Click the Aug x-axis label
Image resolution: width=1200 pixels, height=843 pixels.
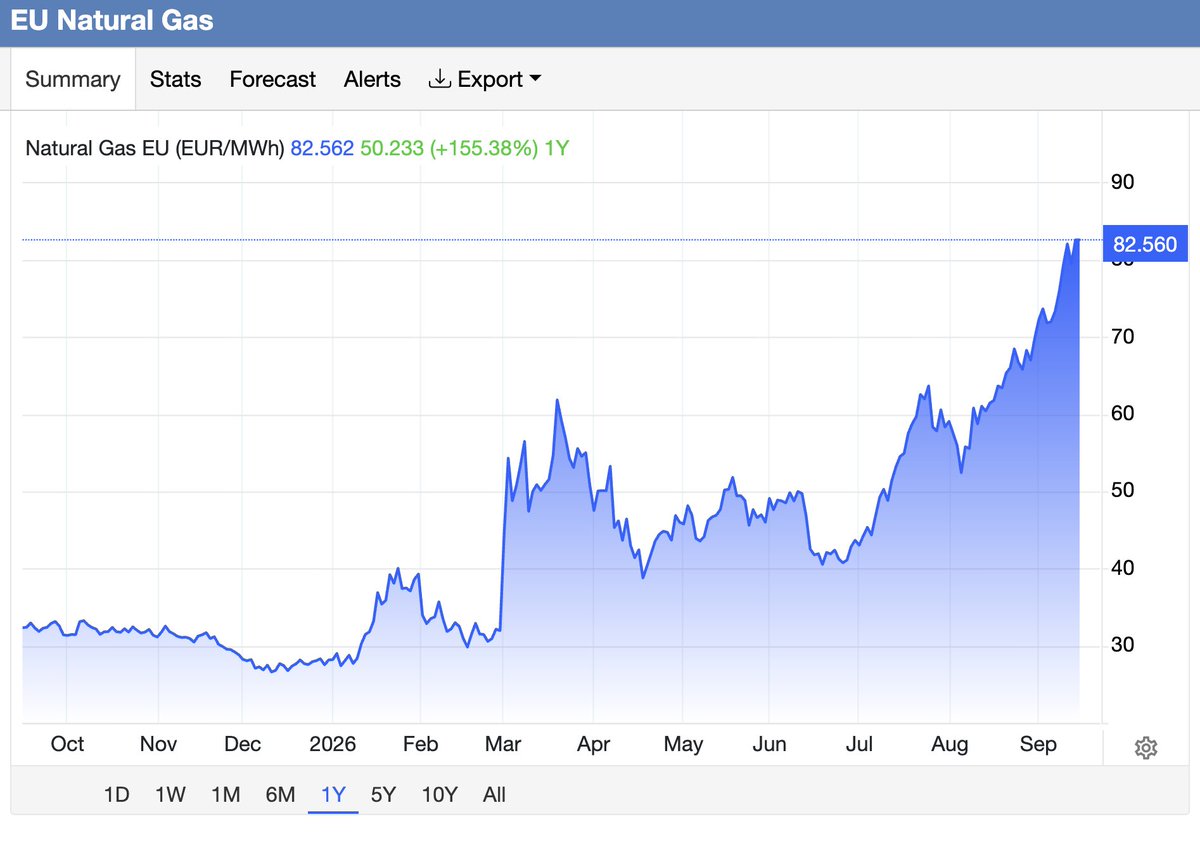(x=949, y=745)
